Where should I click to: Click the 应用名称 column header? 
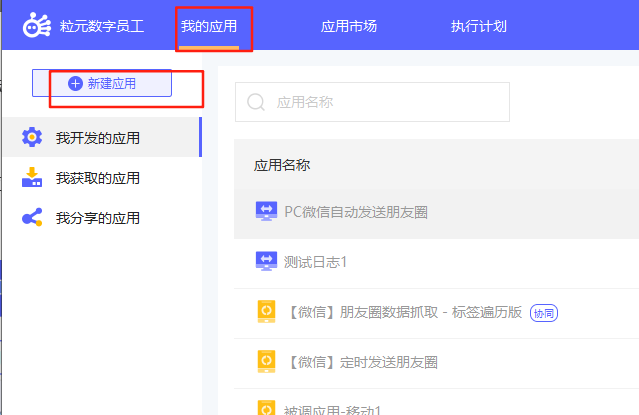pos(282,165)
